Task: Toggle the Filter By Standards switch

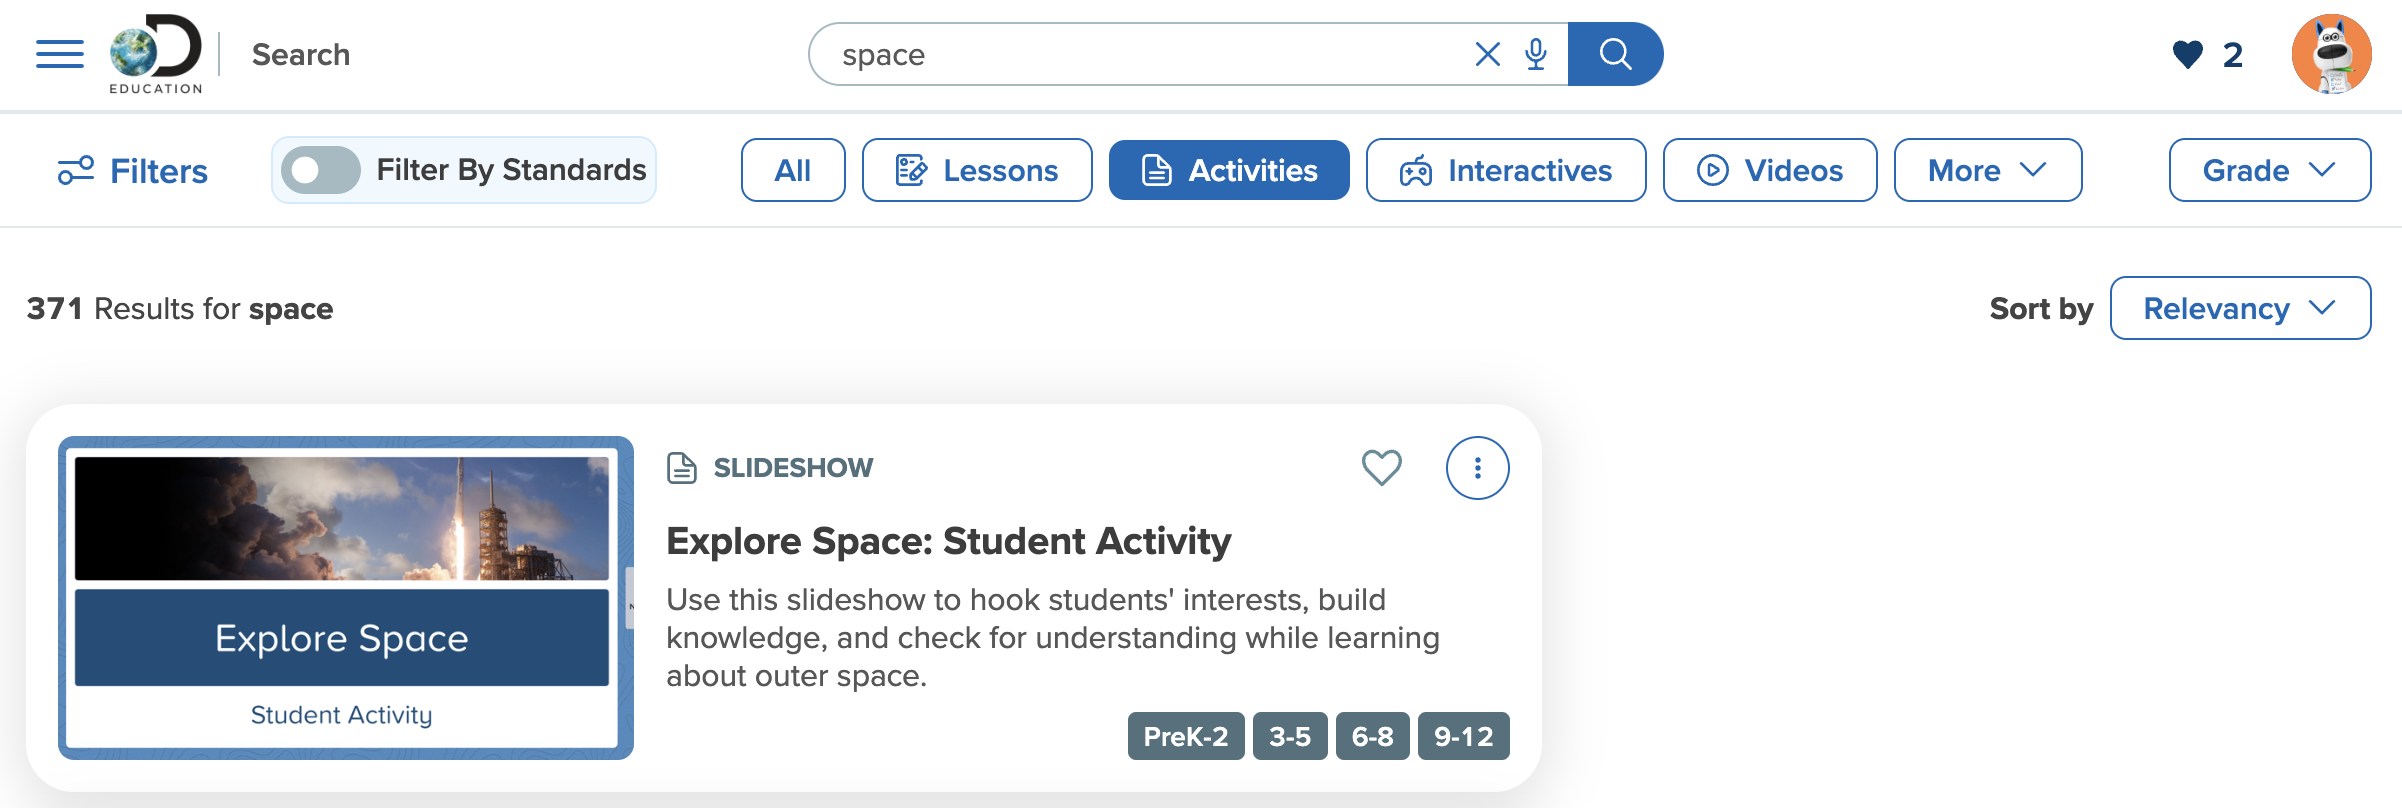Action: pos(320,170)
